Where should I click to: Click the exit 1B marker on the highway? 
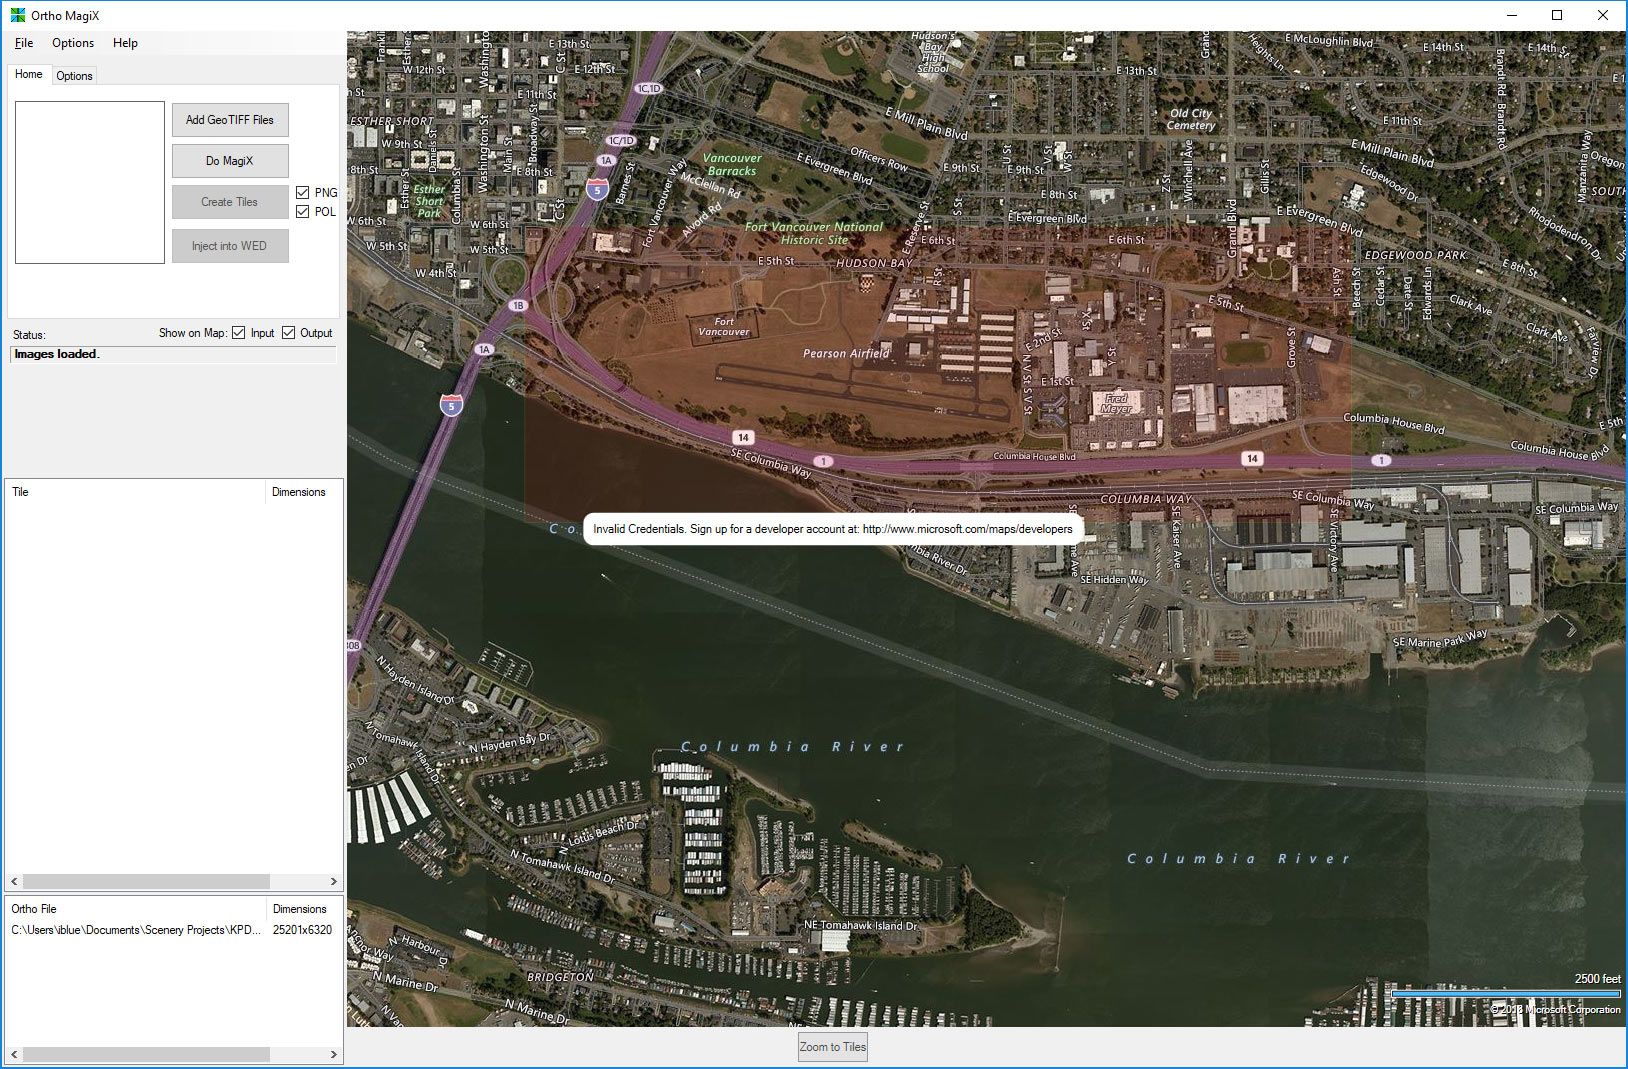[x=517, y=305]
